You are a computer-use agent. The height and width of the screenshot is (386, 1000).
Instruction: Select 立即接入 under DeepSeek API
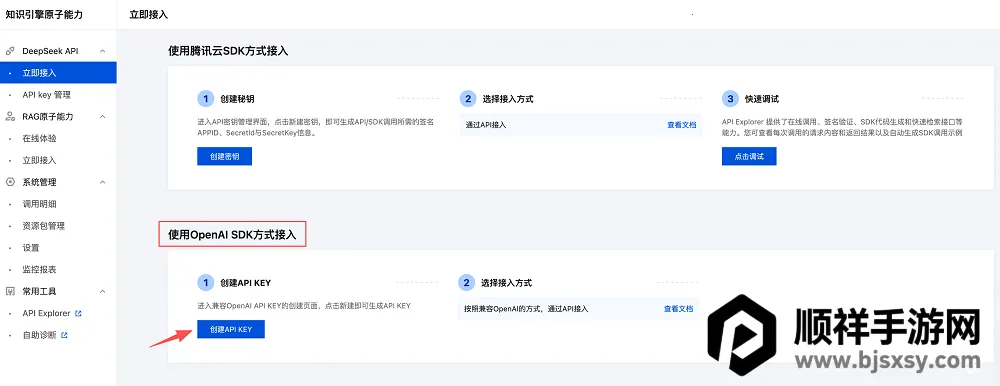click(x=58, y=73)
